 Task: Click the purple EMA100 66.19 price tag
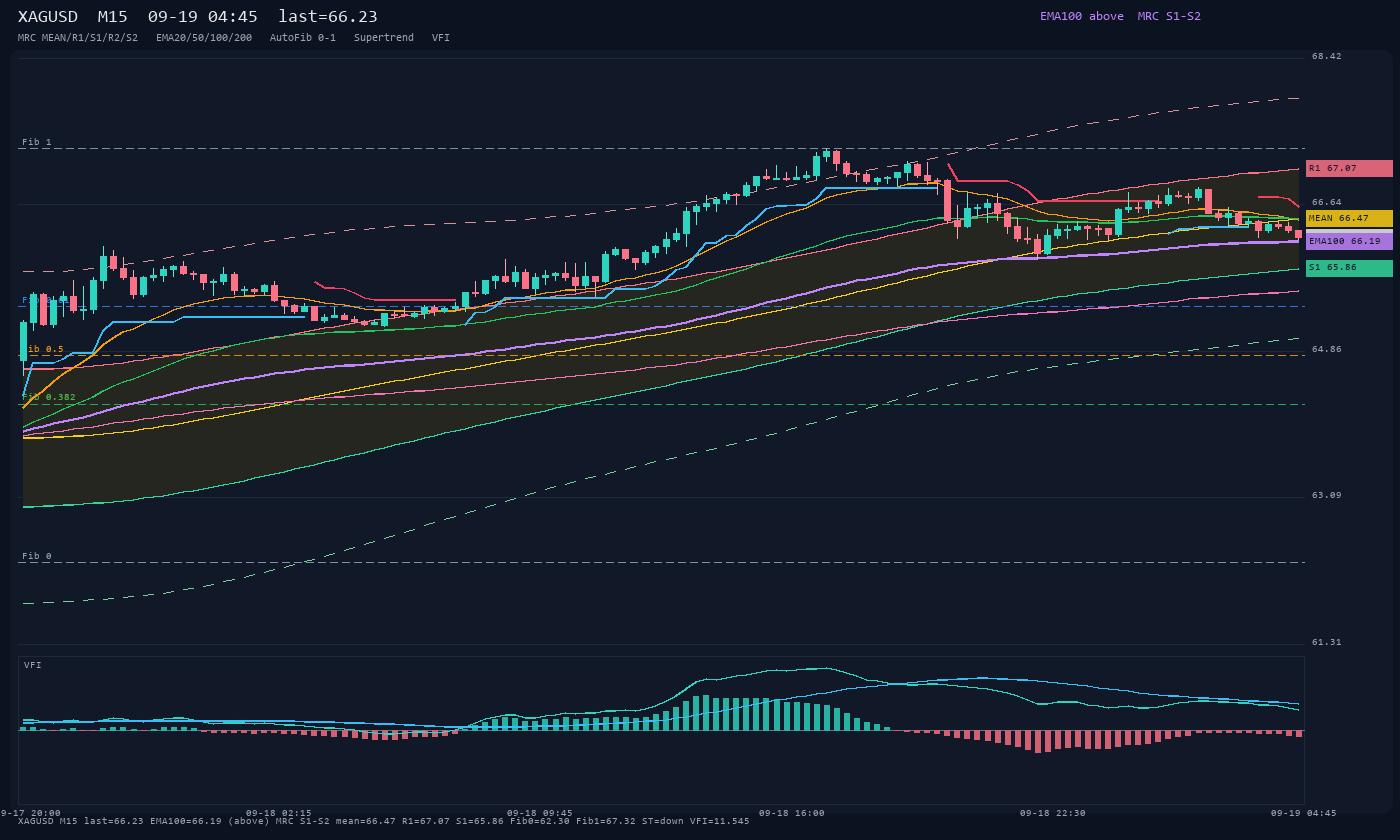(x=1349, y=241)
